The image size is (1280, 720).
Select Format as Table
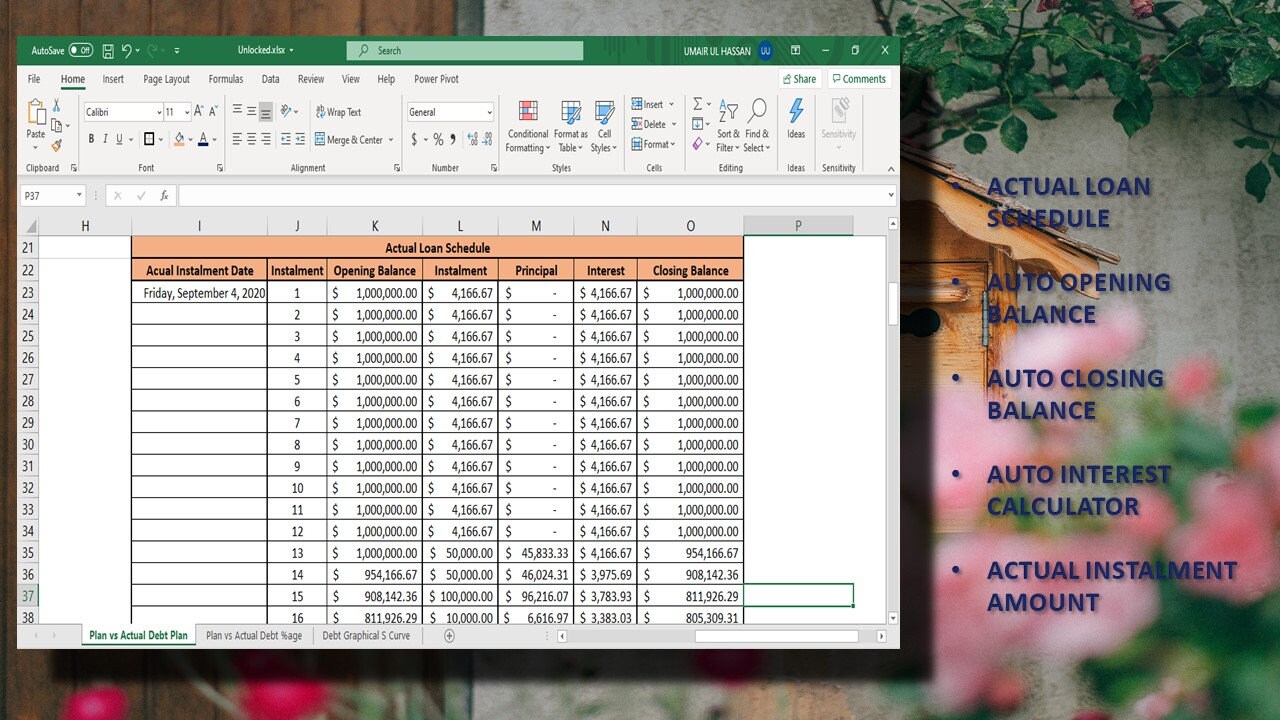[x=571, y=124]
